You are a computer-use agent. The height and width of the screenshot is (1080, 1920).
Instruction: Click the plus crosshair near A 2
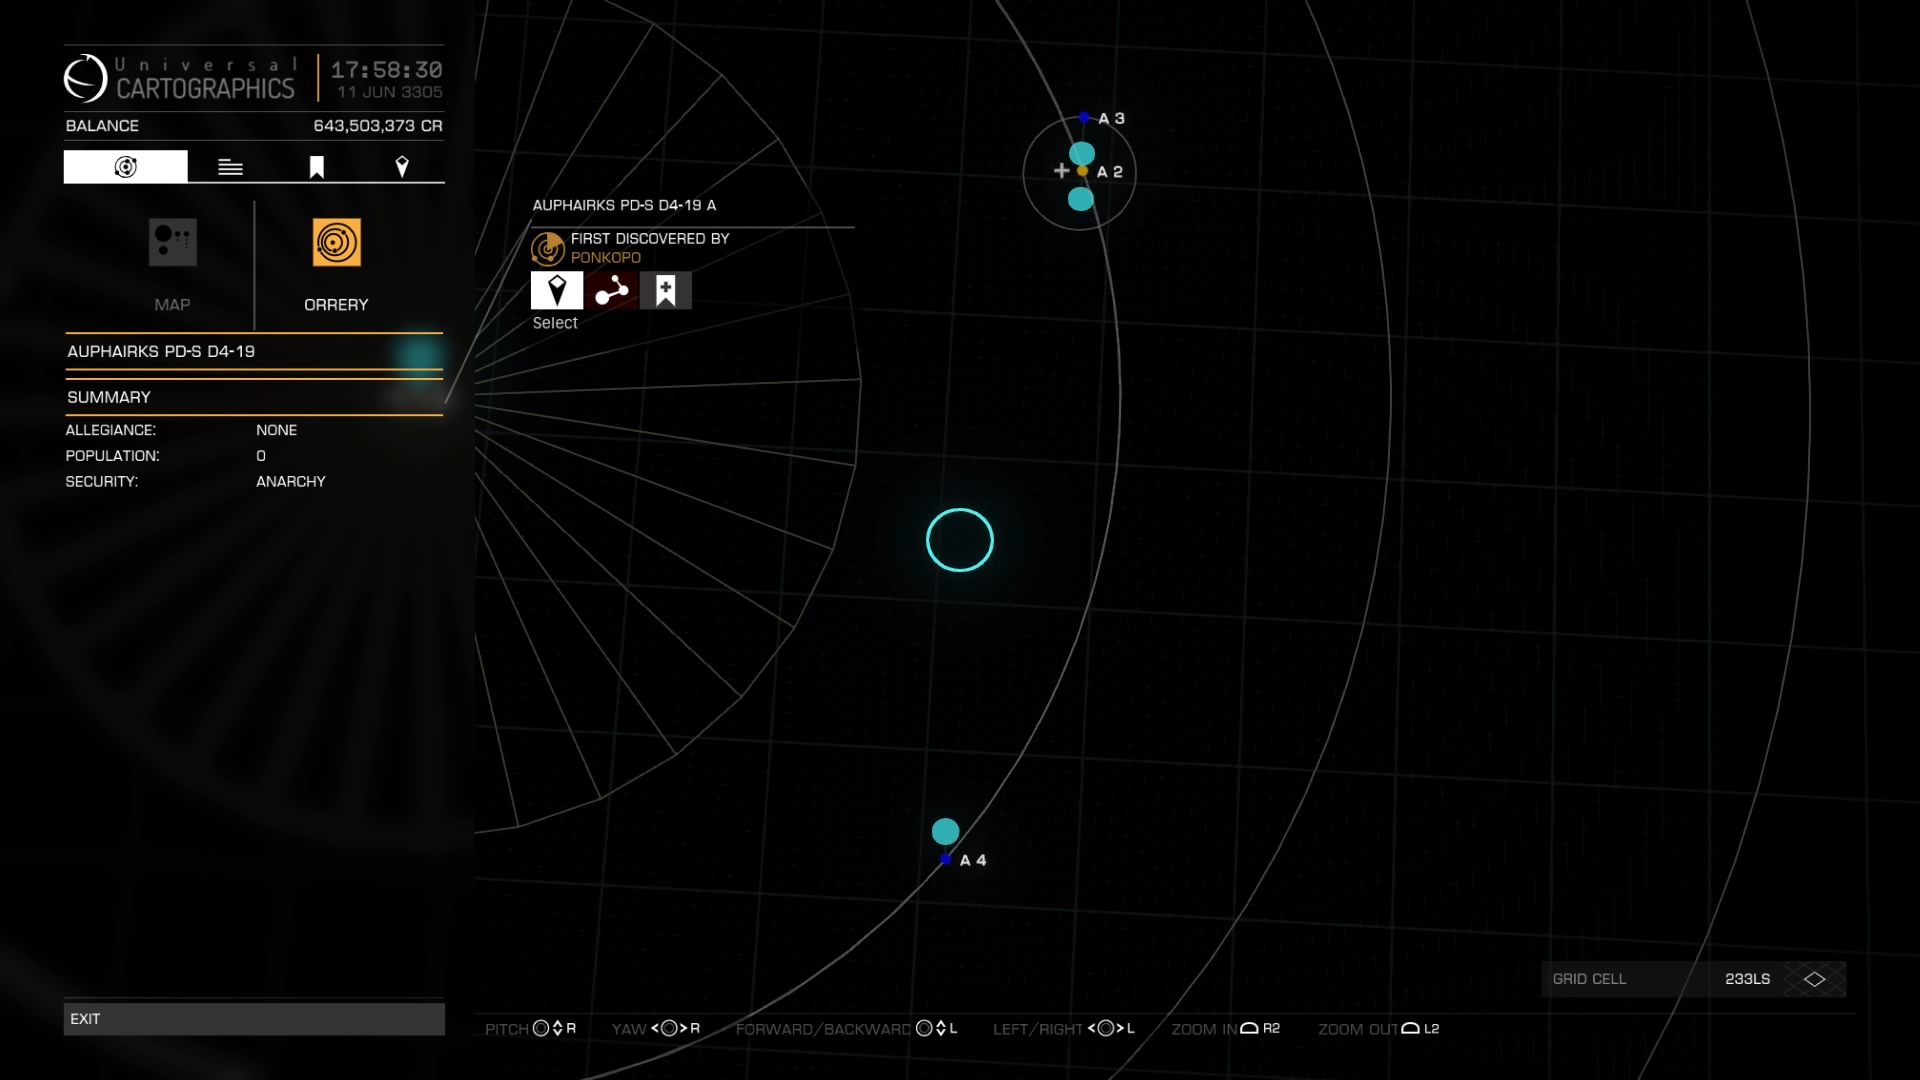1062,171
